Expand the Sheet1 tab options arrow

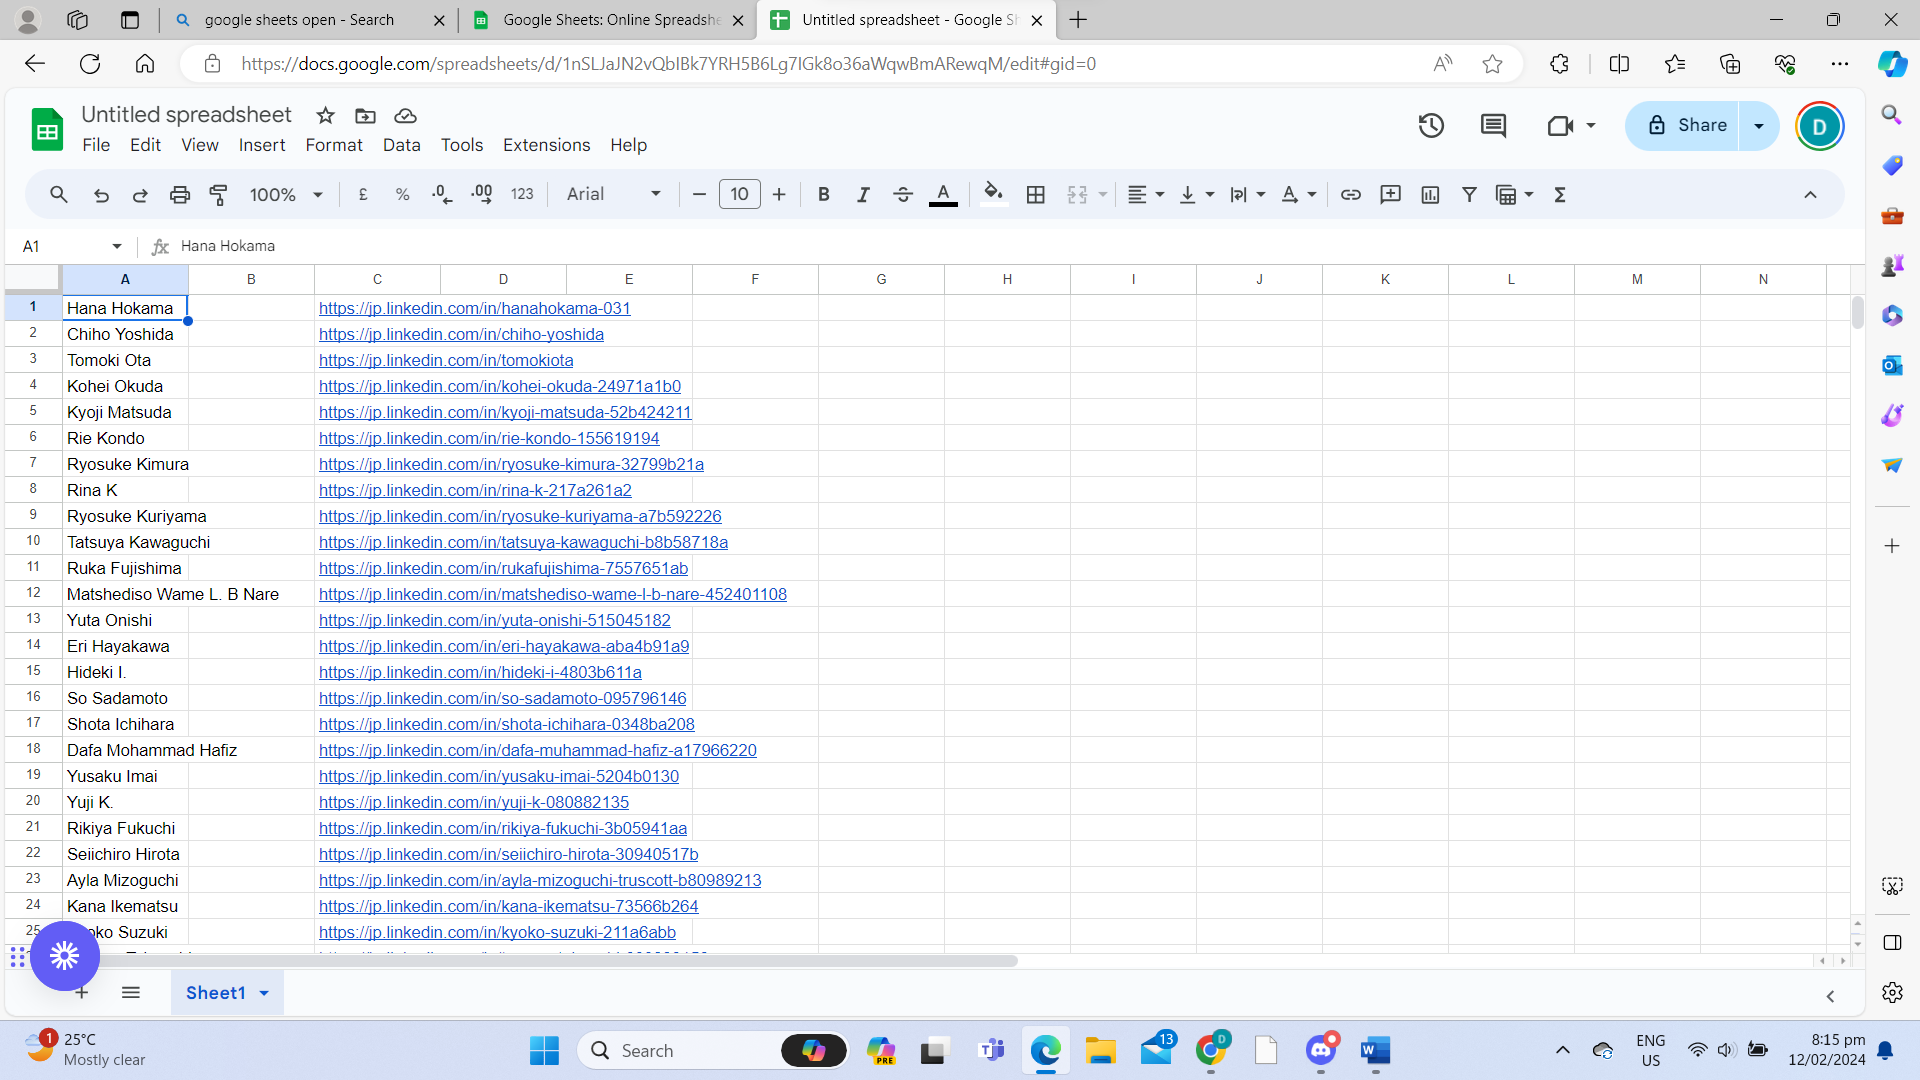pyautogui.click(x=264, y=993)
